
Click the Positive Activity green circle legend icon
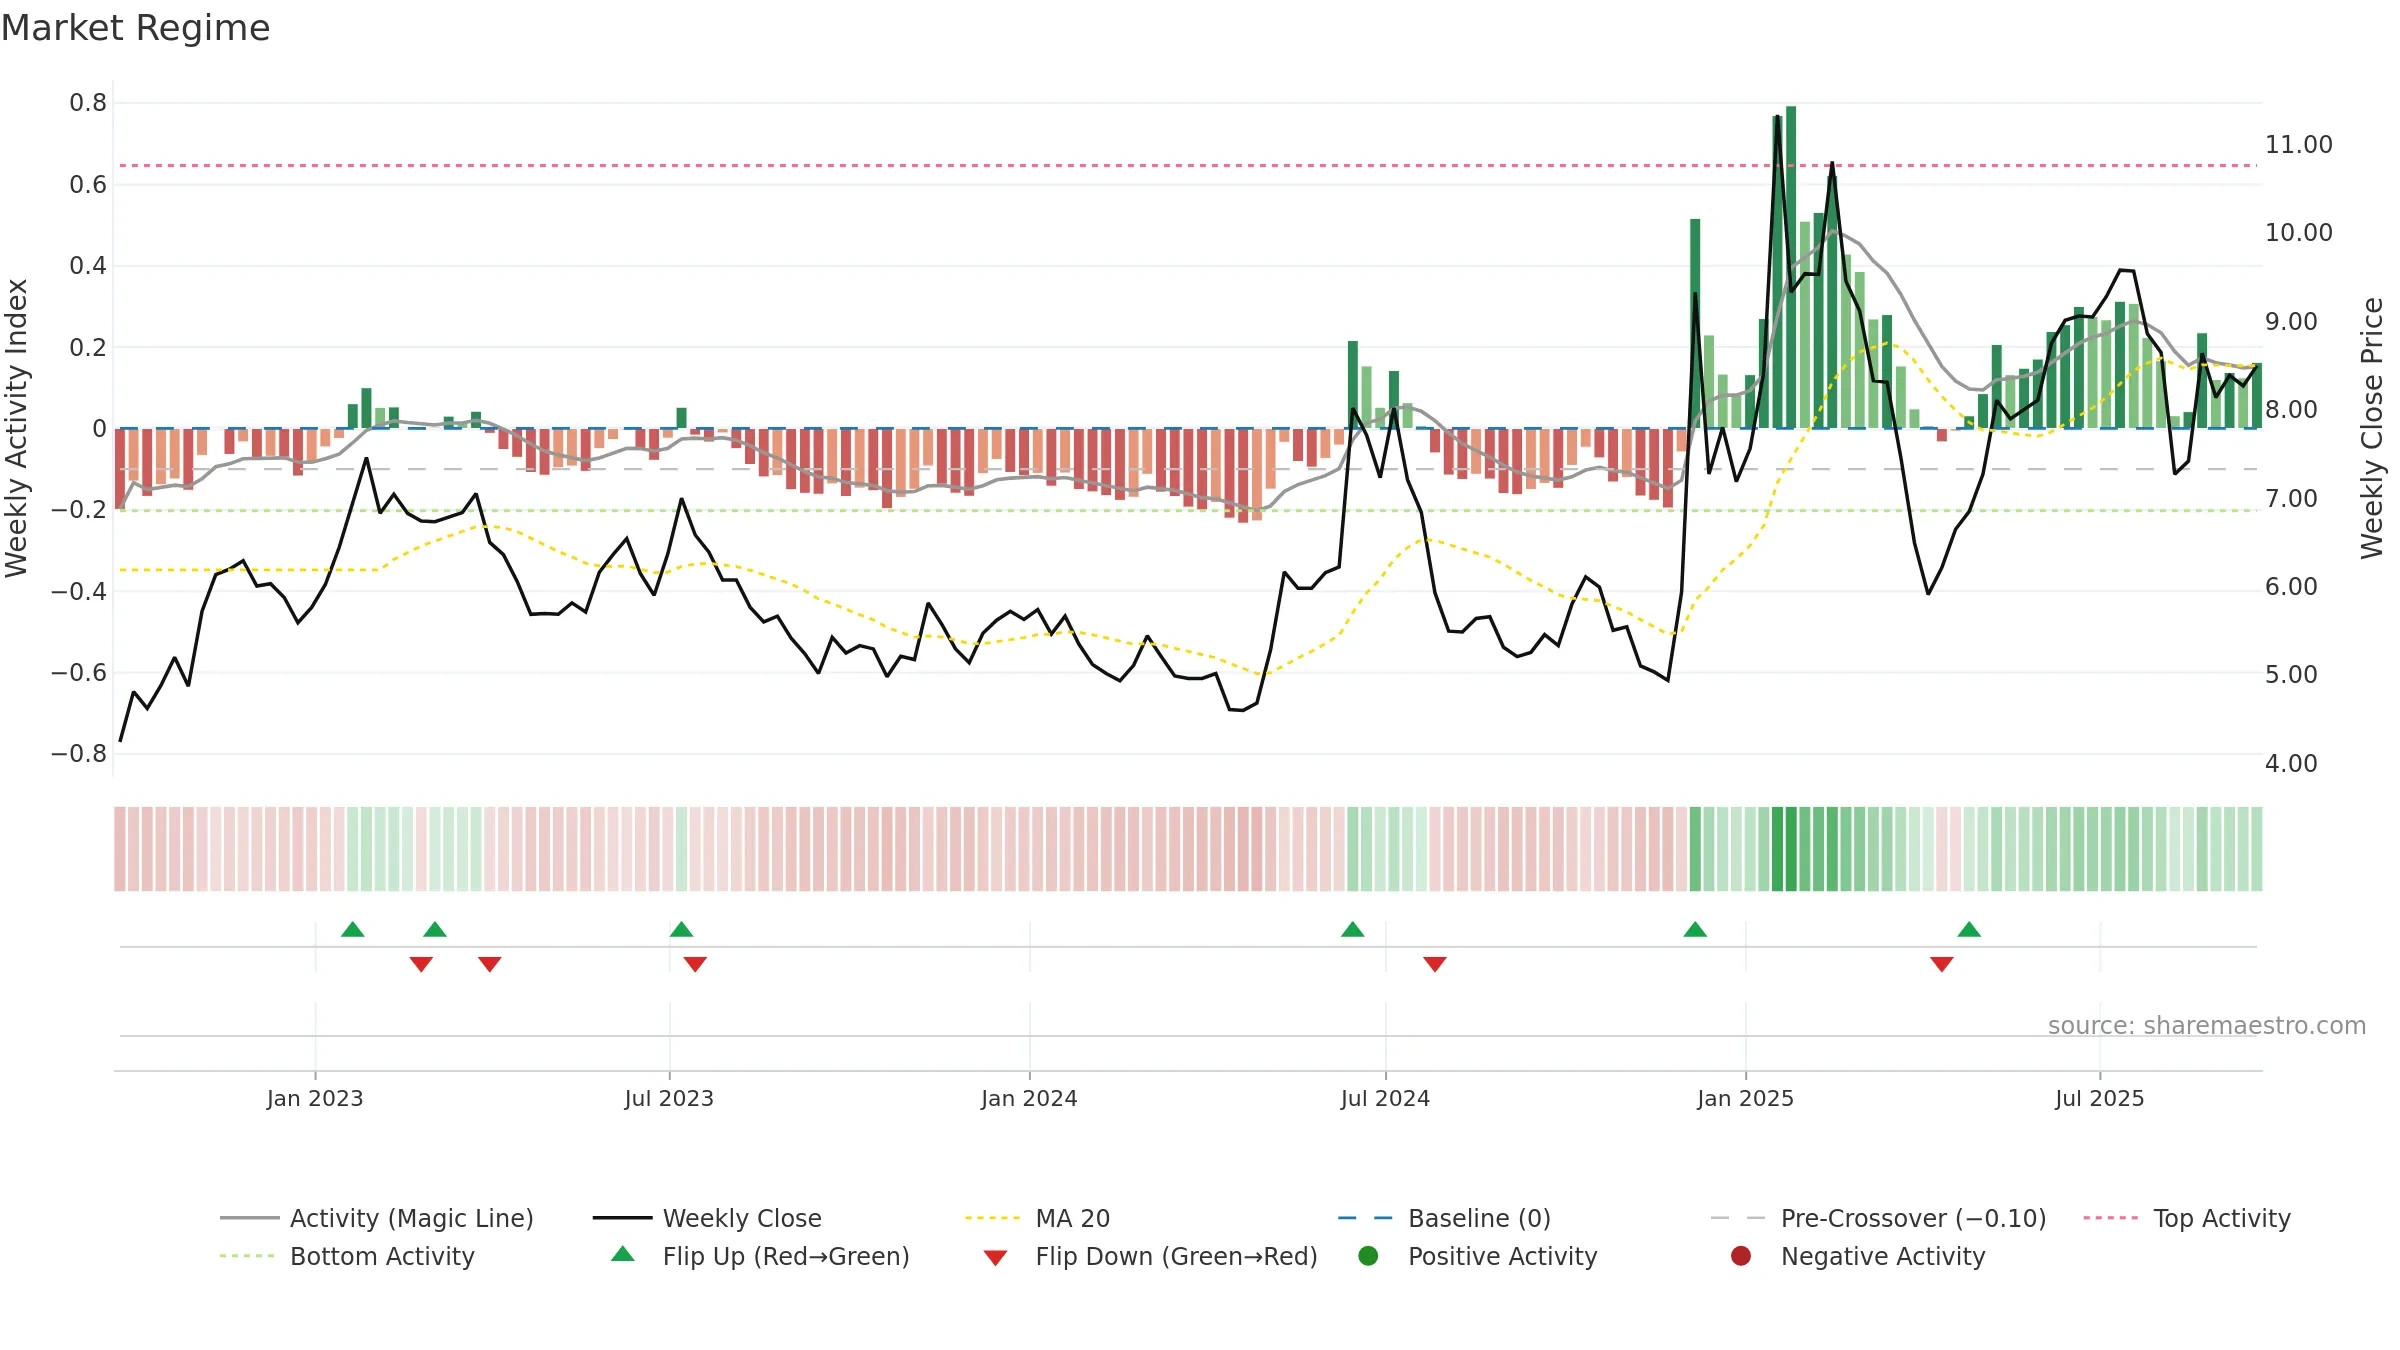1368,1256
